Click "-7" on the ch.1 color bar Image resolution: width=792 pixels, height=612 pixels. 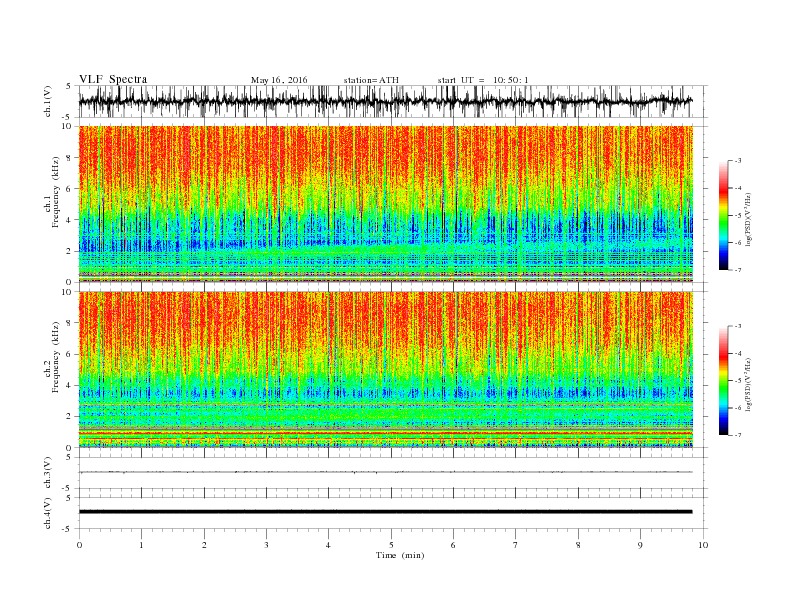(738, 270)
